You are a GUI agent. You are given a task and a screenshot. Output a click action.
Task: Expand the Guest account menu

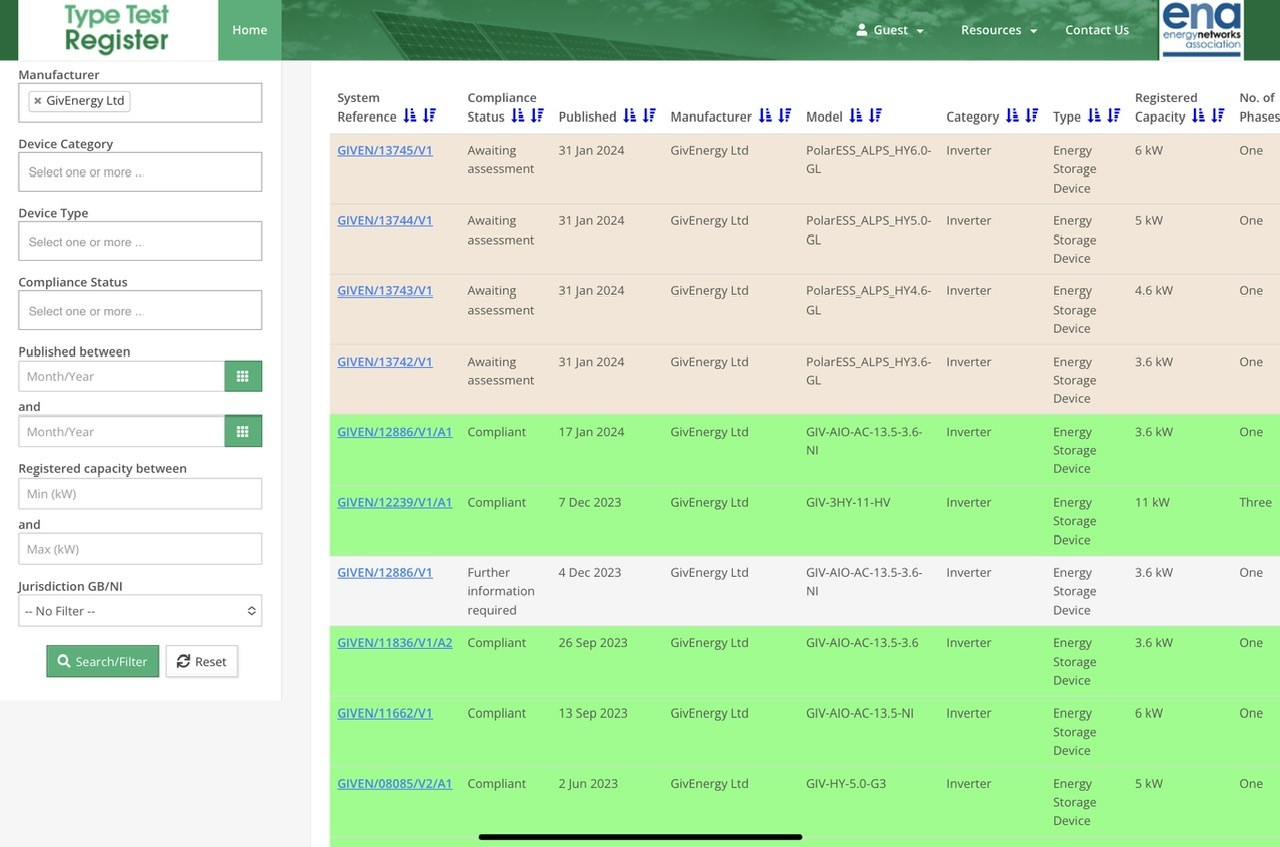(x=889, y=30)
